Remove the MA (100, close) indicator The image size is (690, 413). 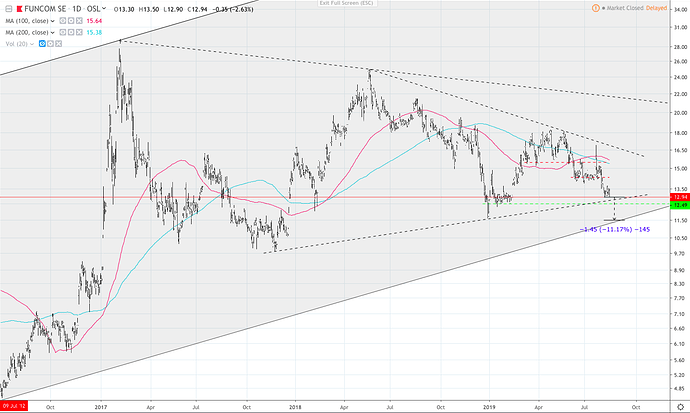pyautogui.click(x=79, y=21)
